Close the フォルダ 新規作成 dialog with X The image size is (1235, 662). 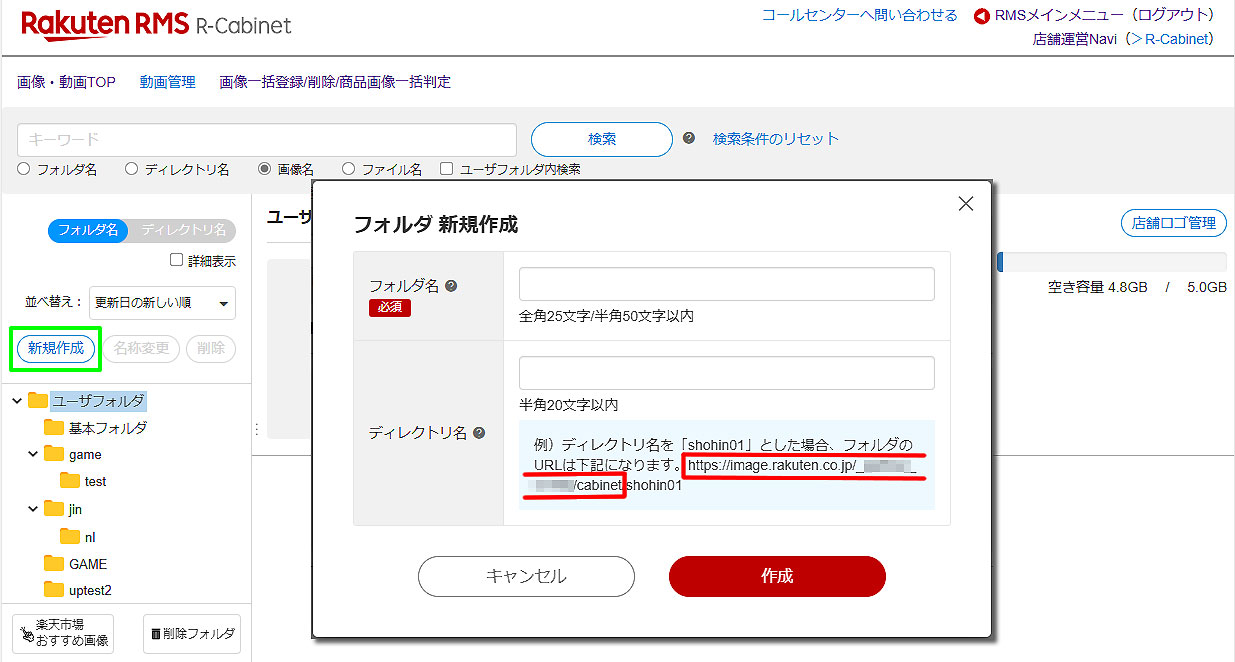tap(965, 204)
